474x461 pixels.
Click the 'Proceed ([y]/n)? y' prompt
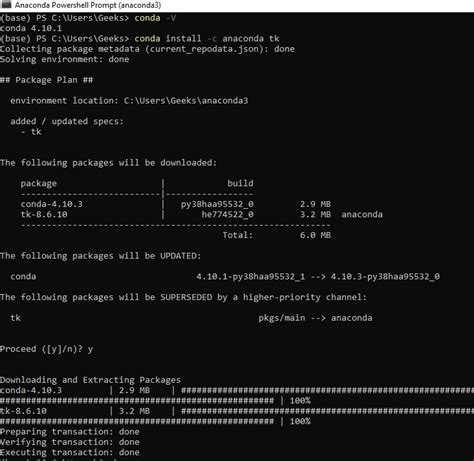click(46, 349)
